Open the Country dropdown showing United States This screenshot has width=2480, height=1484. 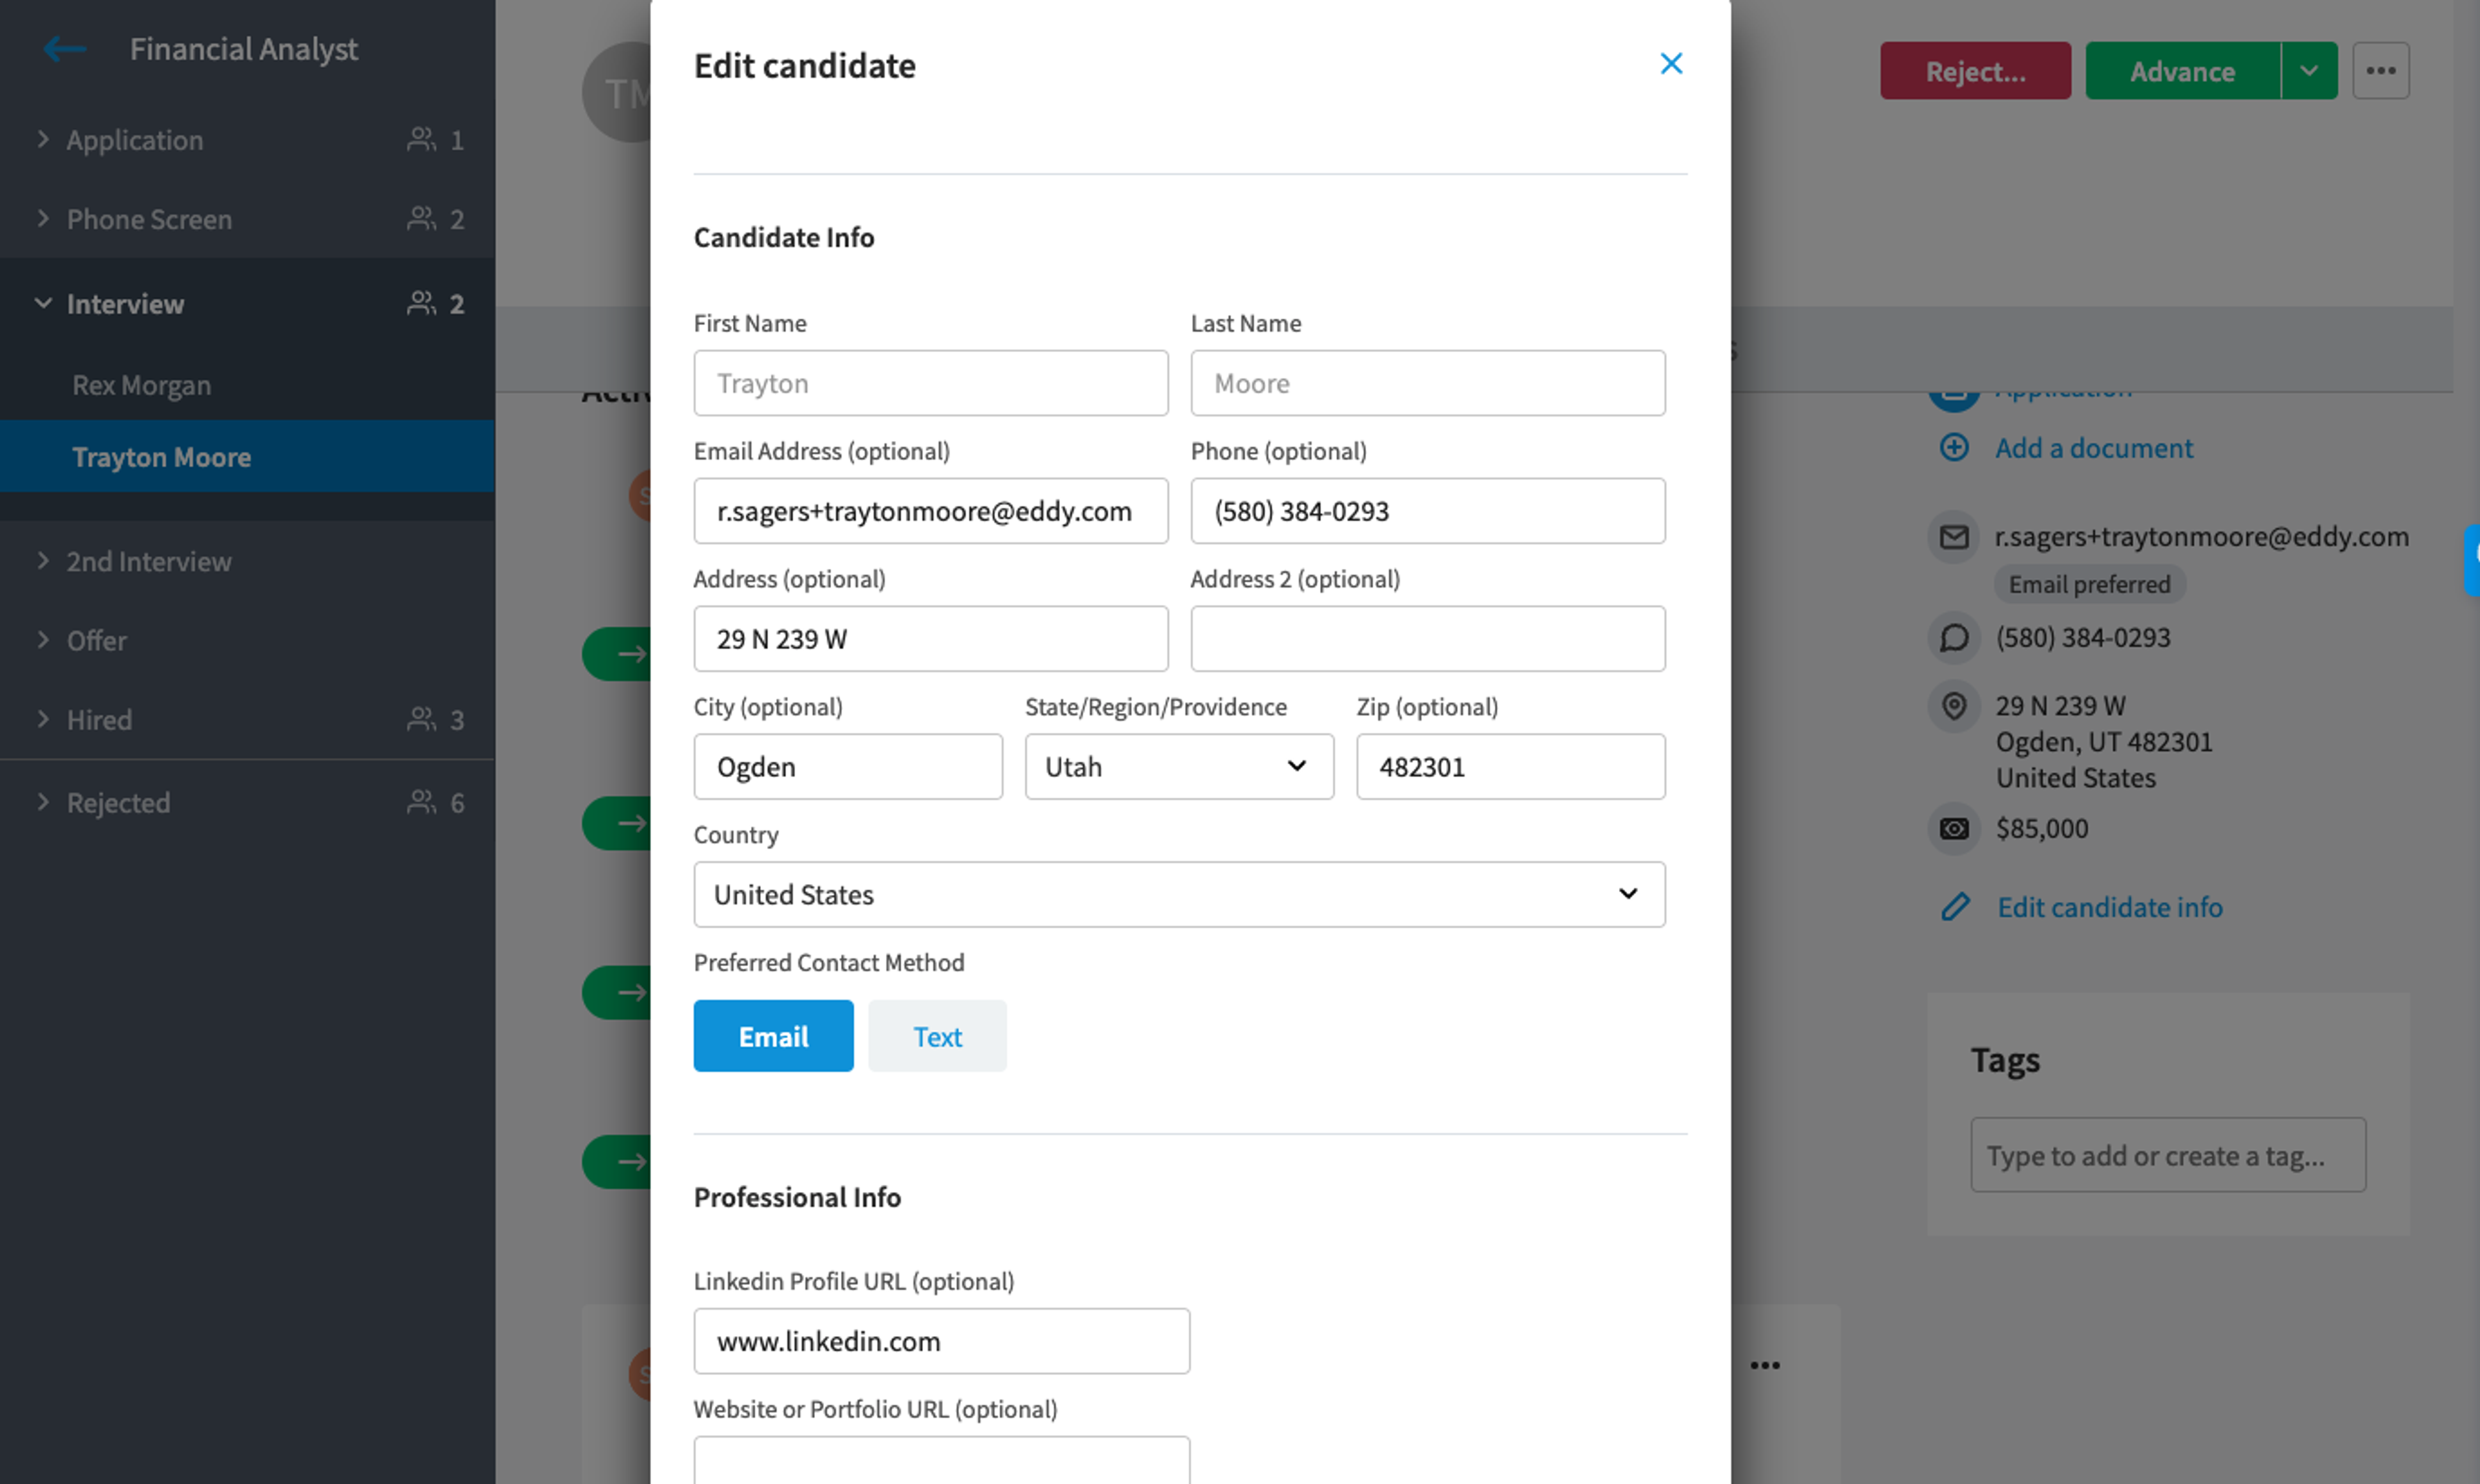click(x=1179, y=894)
